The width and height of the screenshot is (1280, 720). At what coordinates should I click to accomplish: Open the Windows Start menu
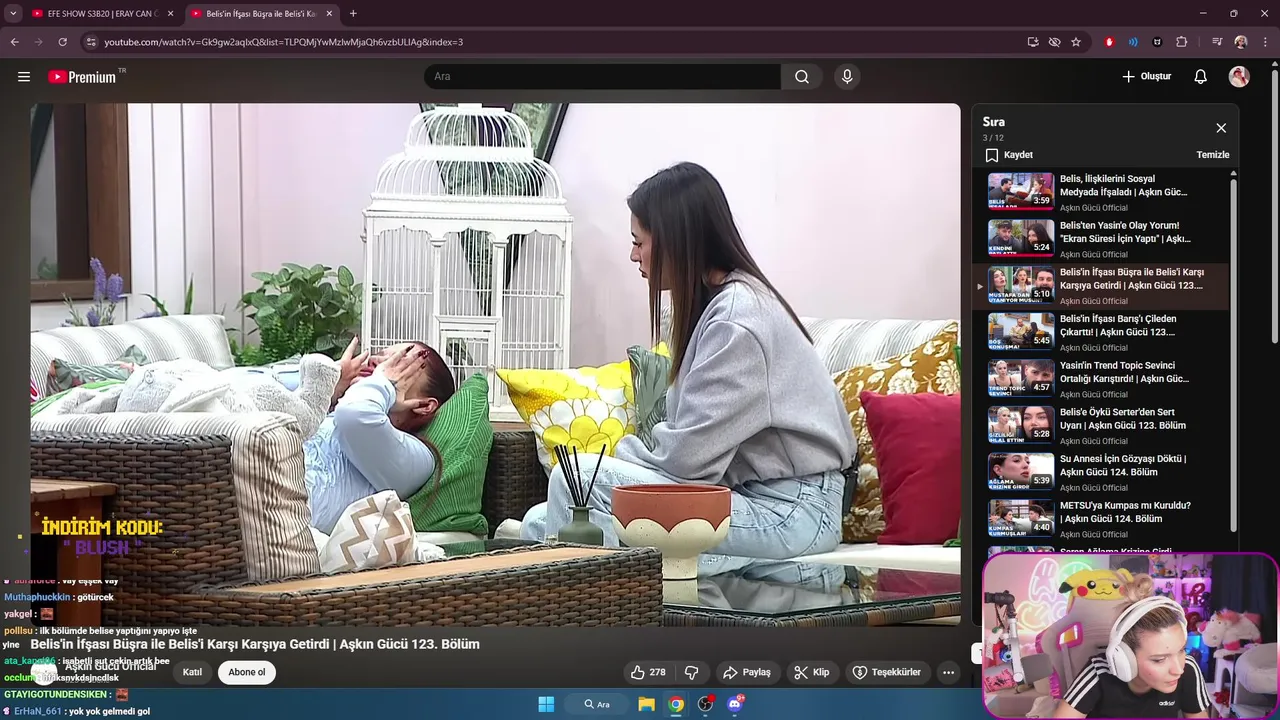[x=546, y=704]
